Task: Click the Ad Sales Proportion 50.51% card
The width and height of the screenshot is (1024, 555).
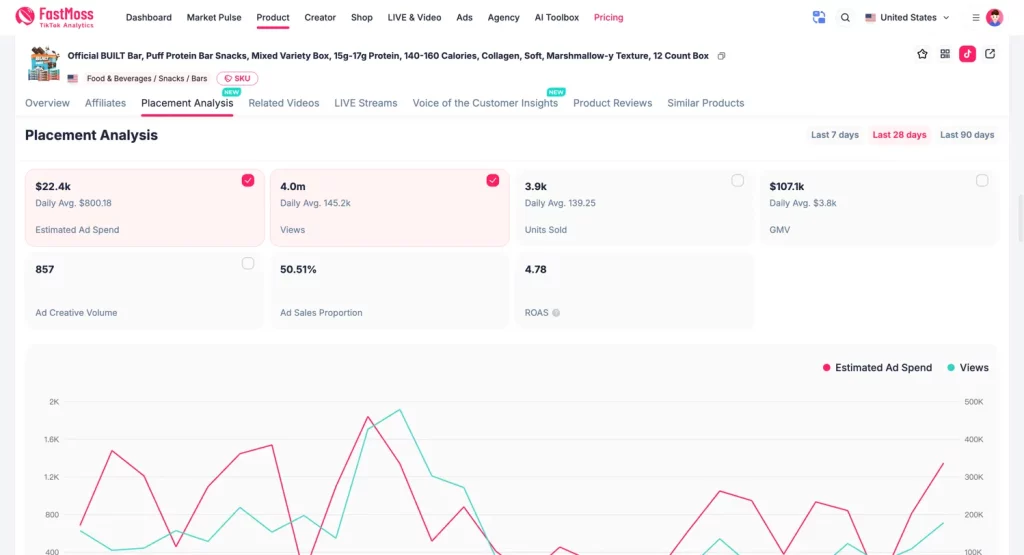Action: click(390, 291)
